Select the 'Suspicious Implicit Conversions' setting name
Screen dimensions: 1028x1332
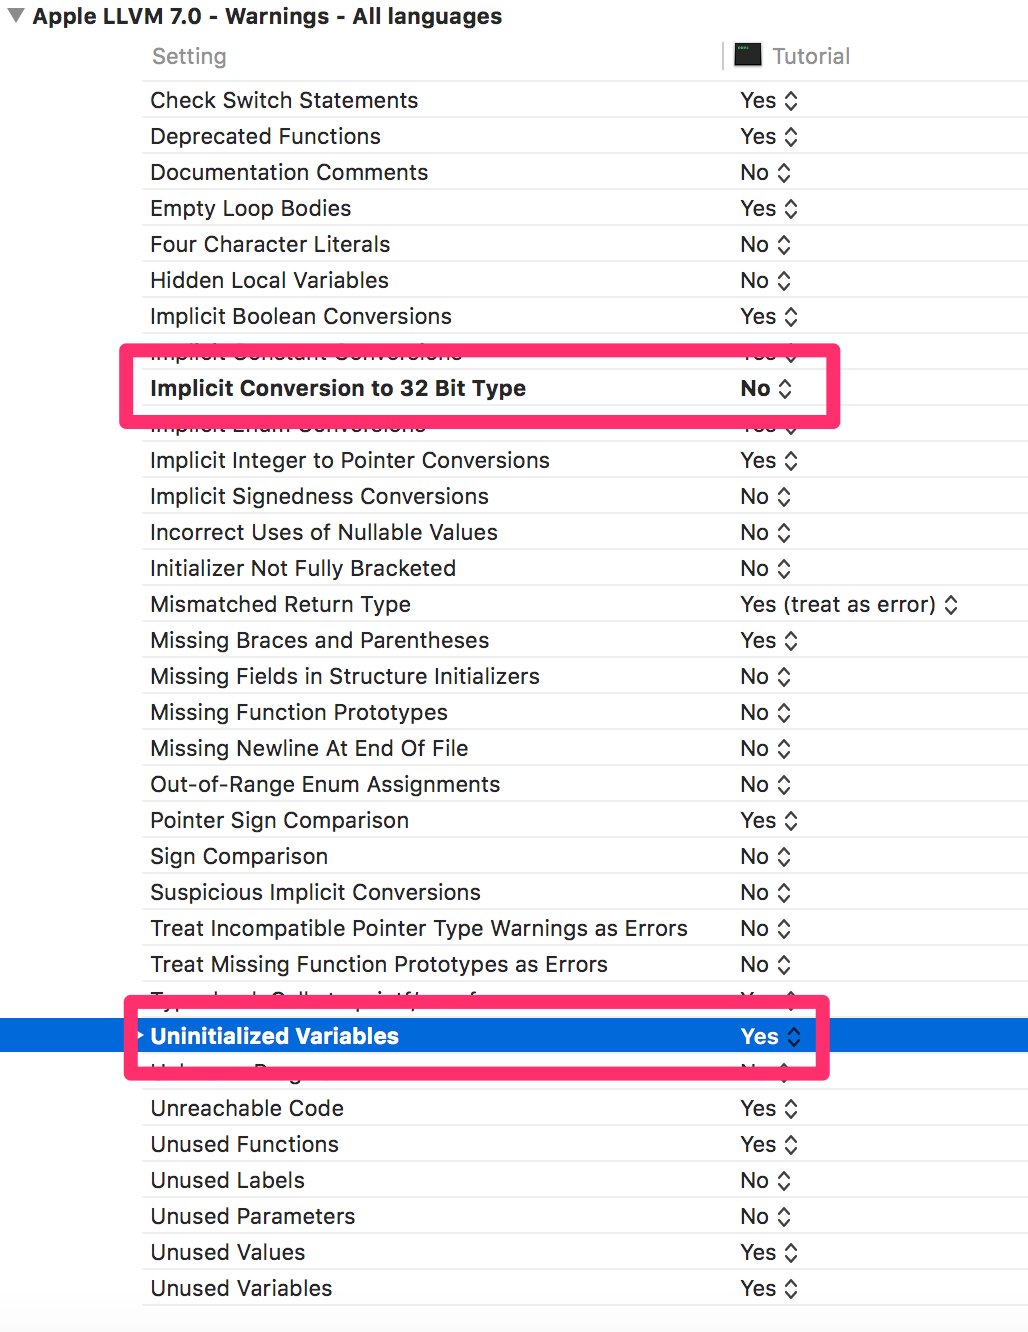tap(315, 892)
